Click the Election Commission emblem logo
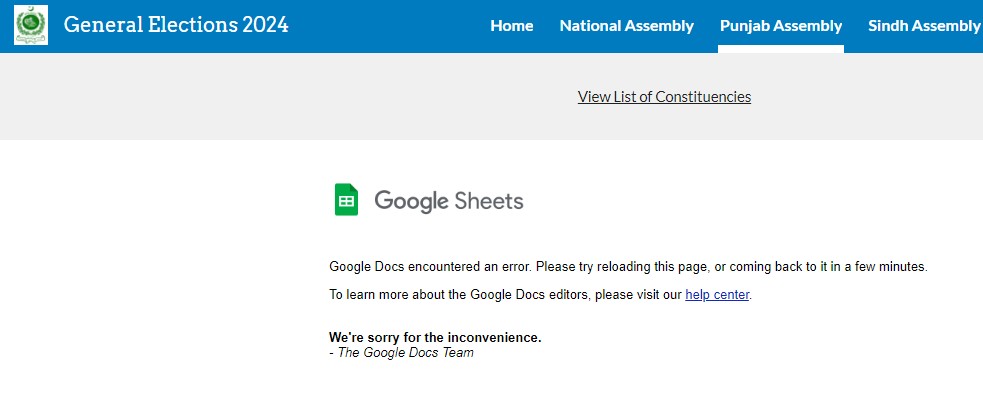The height and width of the screenshot is (418, 983). point(31,25)
